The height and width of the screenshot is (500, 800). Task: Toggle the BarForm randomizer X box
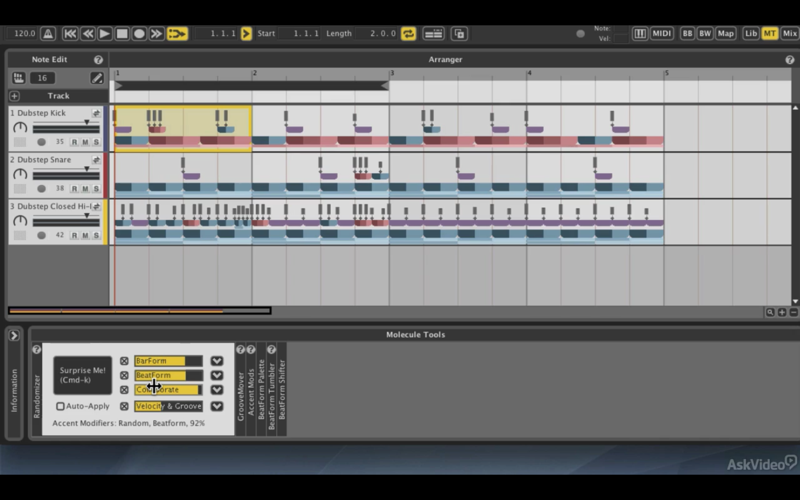coord(124,361)
